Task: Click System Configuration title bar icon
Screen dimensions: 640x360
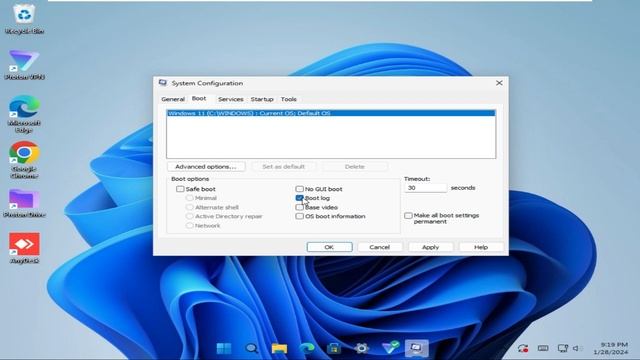Action: (163, 83)
